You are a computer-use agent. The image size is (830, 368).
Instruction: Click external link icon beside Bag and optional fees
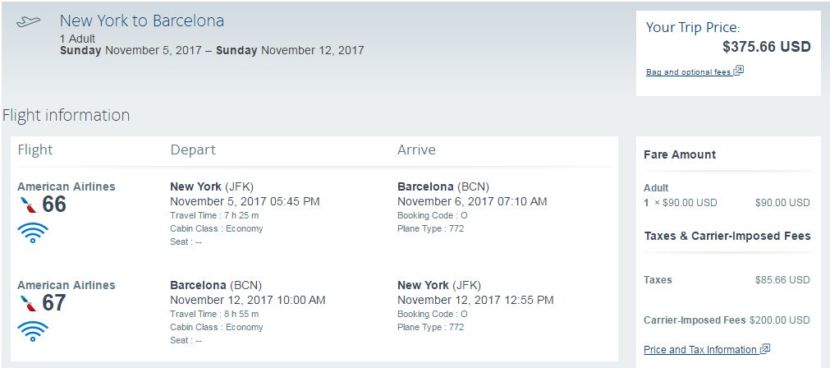point(739,70)
